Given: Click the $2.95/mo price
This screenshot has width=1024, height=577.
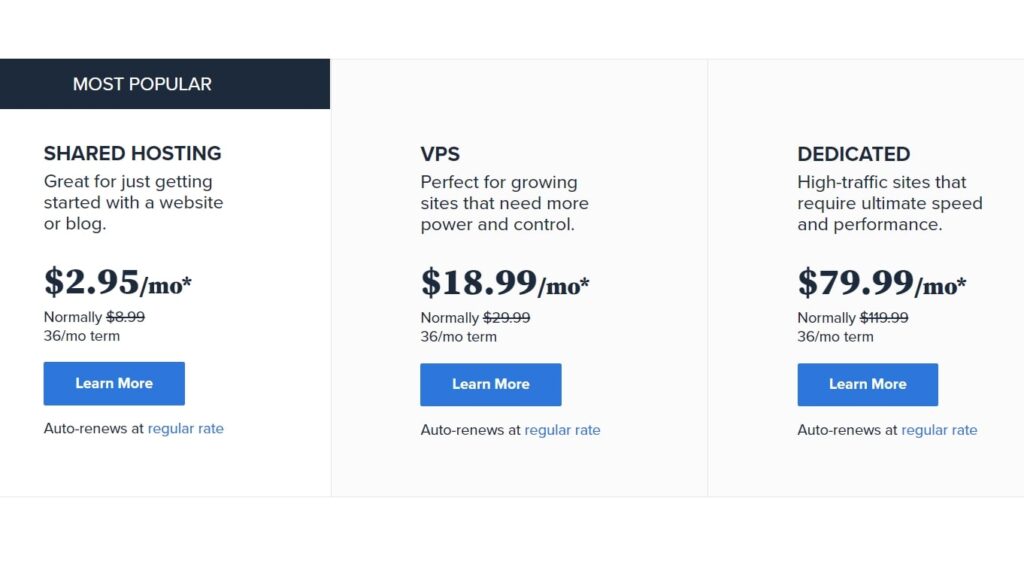Looking at the screenshot, I should pos(118,282).
